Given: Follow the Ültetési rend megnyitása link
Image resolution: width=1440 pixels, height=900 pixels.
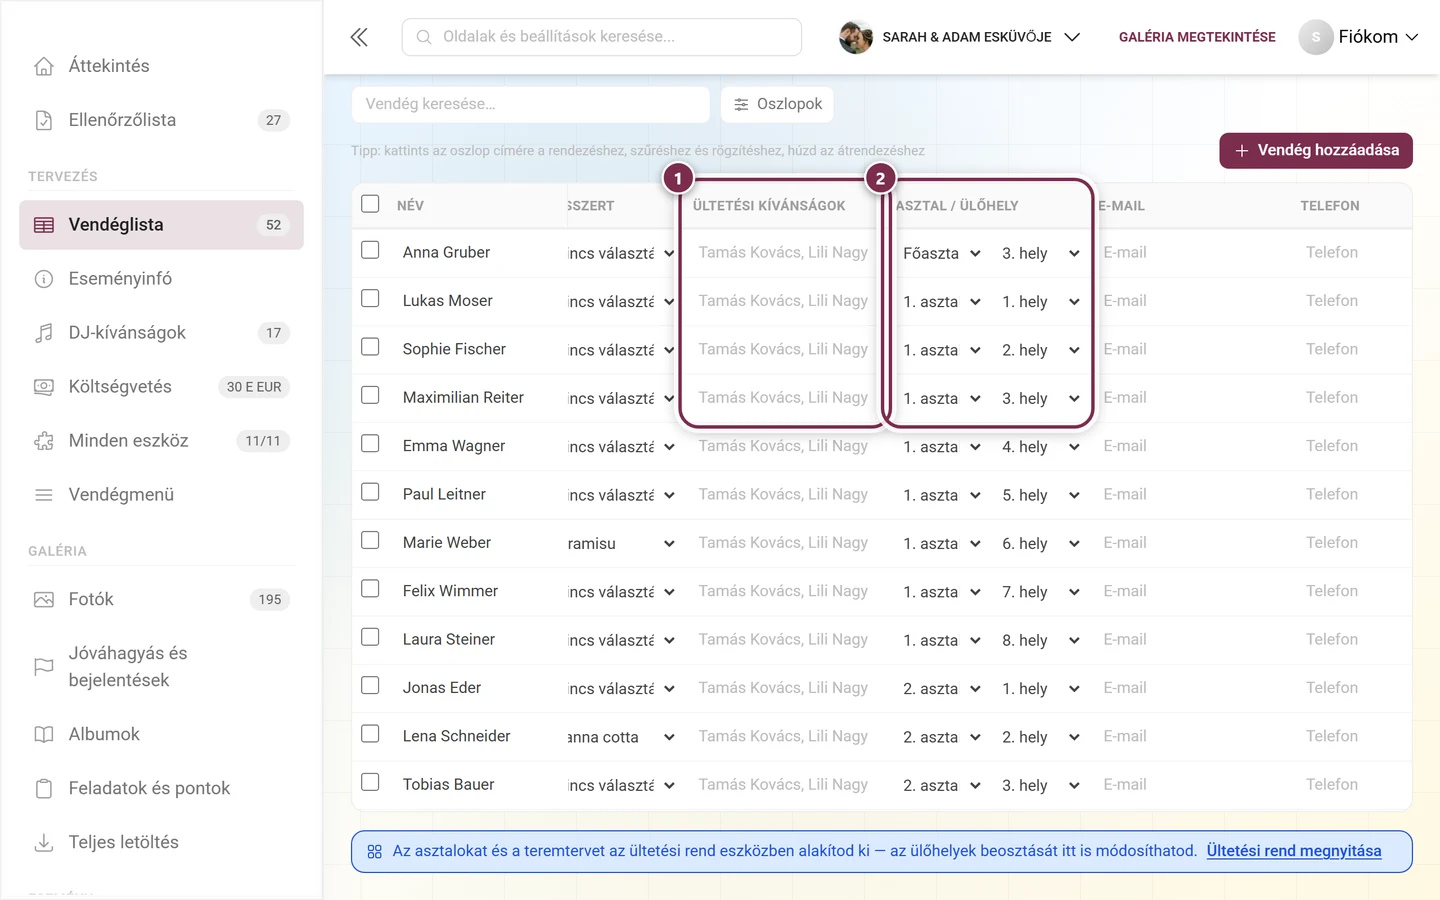Looking at the screenshot, I should (x=1294, y=851).
